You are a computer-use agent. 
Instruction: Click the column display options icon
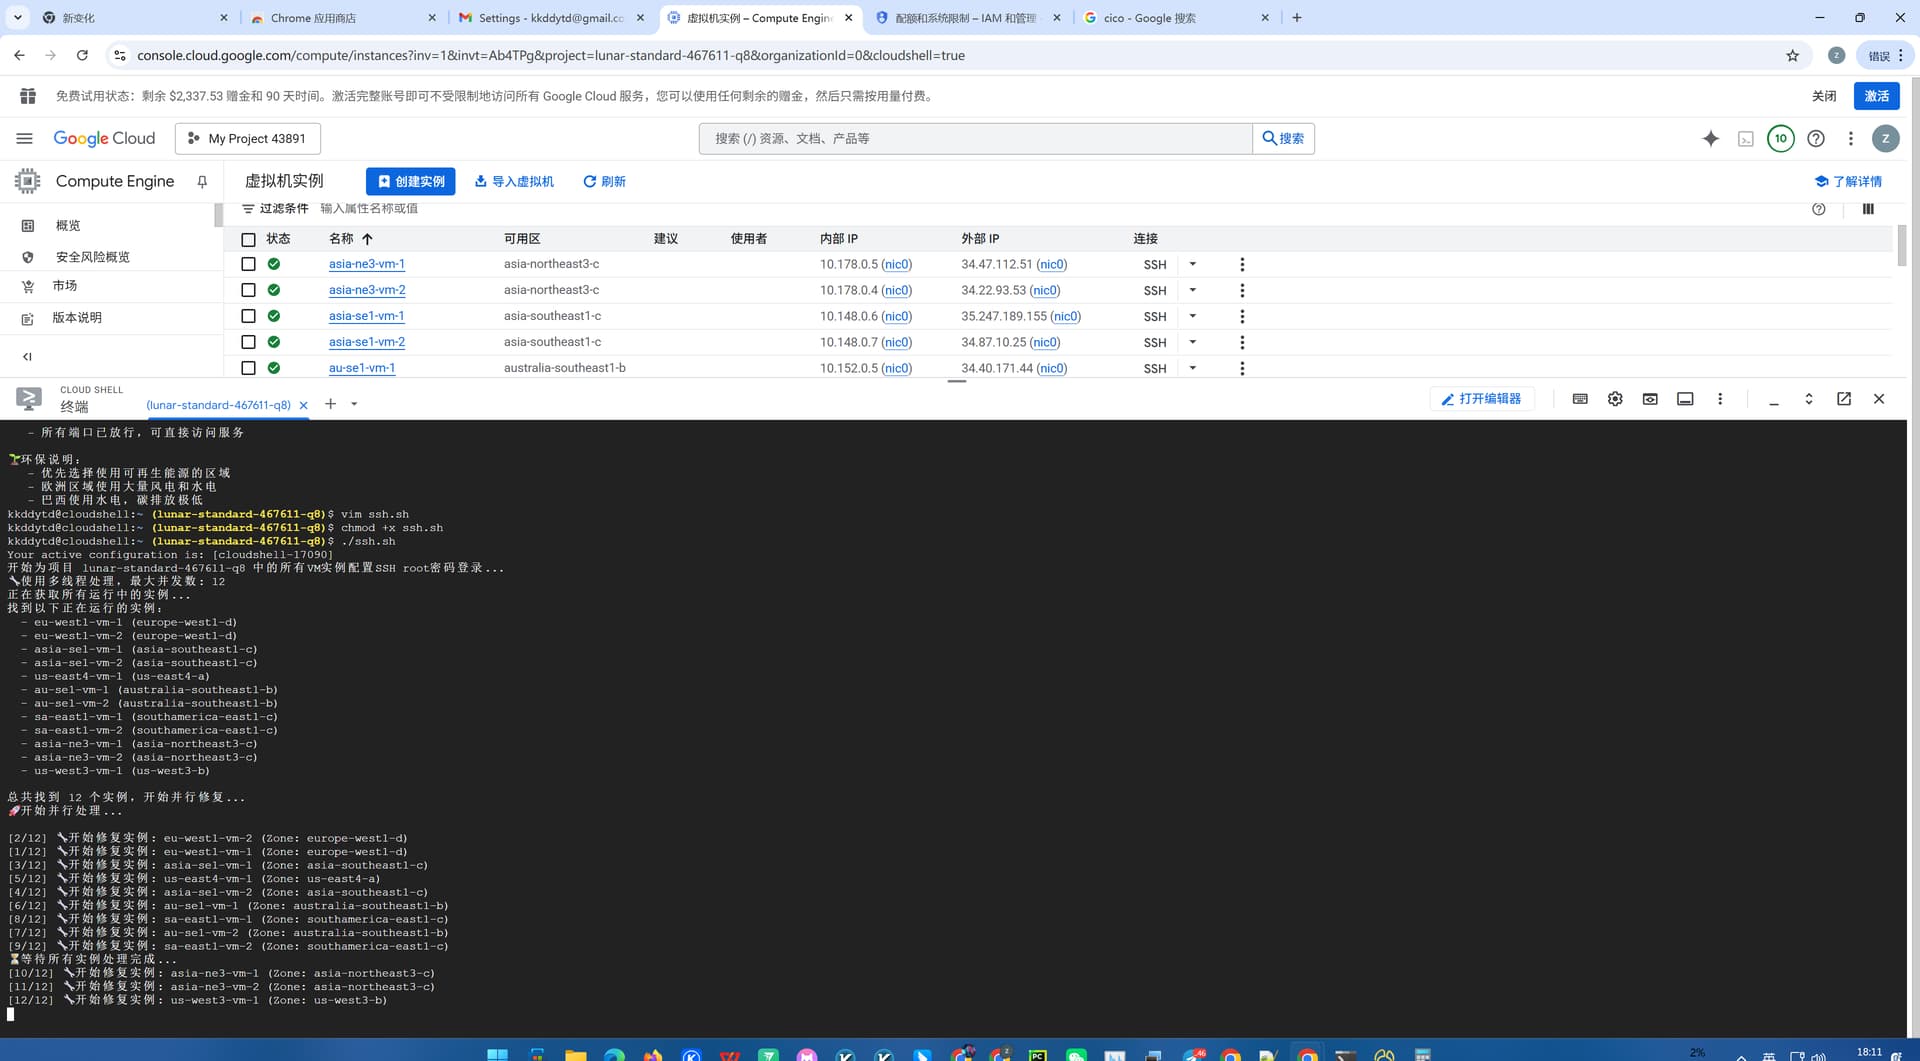1868,209
